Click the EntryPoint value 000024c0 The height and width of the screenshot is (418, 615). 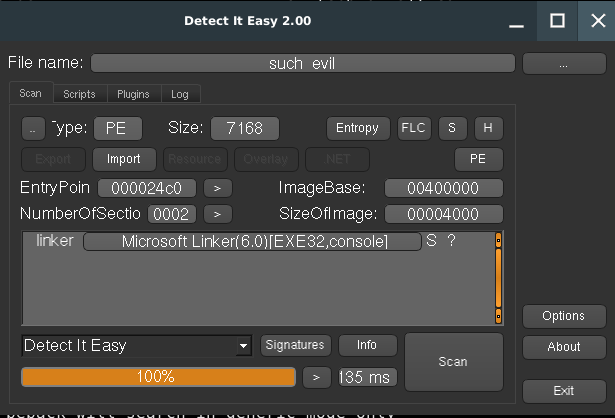click(x=147, y=188)
